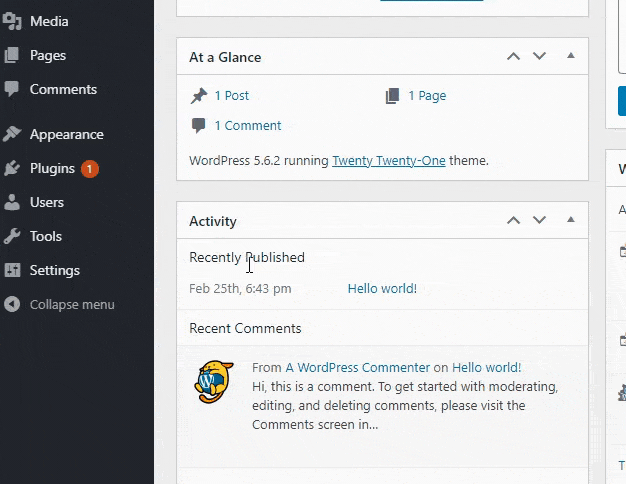Click the Activity heading

pos(213,221)
